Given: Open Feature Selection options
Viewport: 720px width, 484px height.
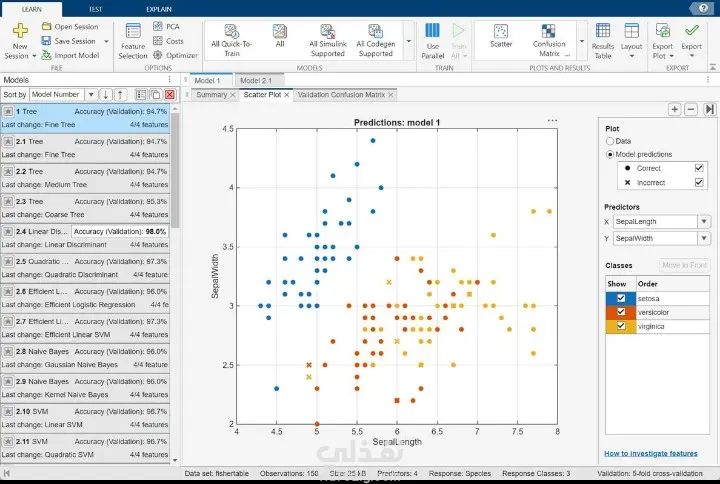Looking at the screenshot, I should click(133, 41).
